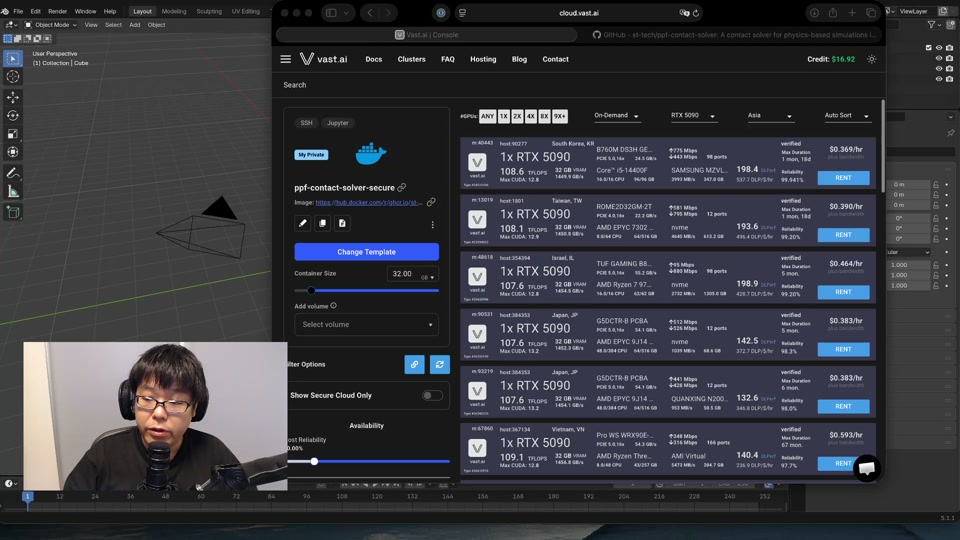Image resolution: width=960 pixels, height=540 pixels.
Task: Select the Blender Annotate tool
Action: [x=13, y=173]
